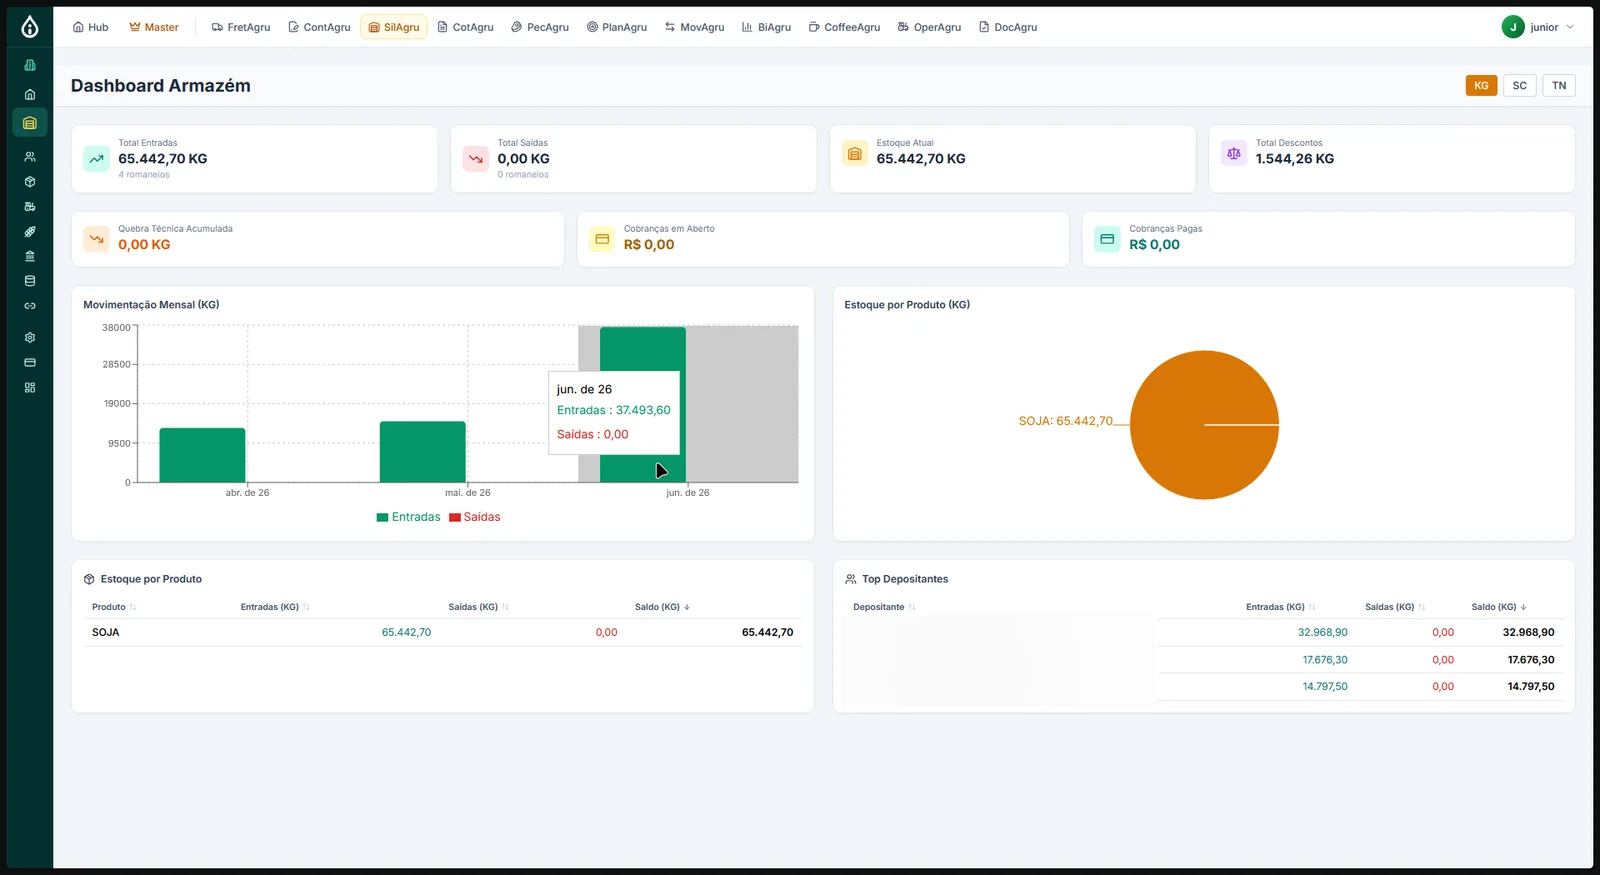Click the red Saídas legend swatch
1600x875 pixels.
[x=455, y=518]
